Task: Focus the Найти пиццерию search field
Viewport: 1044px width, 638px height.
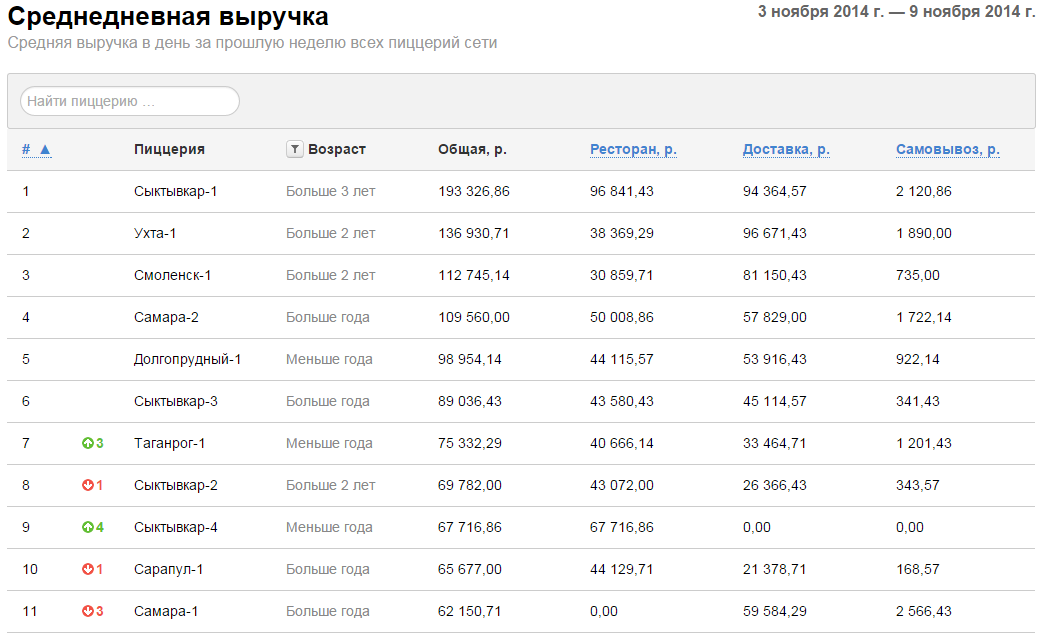Action: click(x=130, y=101)
